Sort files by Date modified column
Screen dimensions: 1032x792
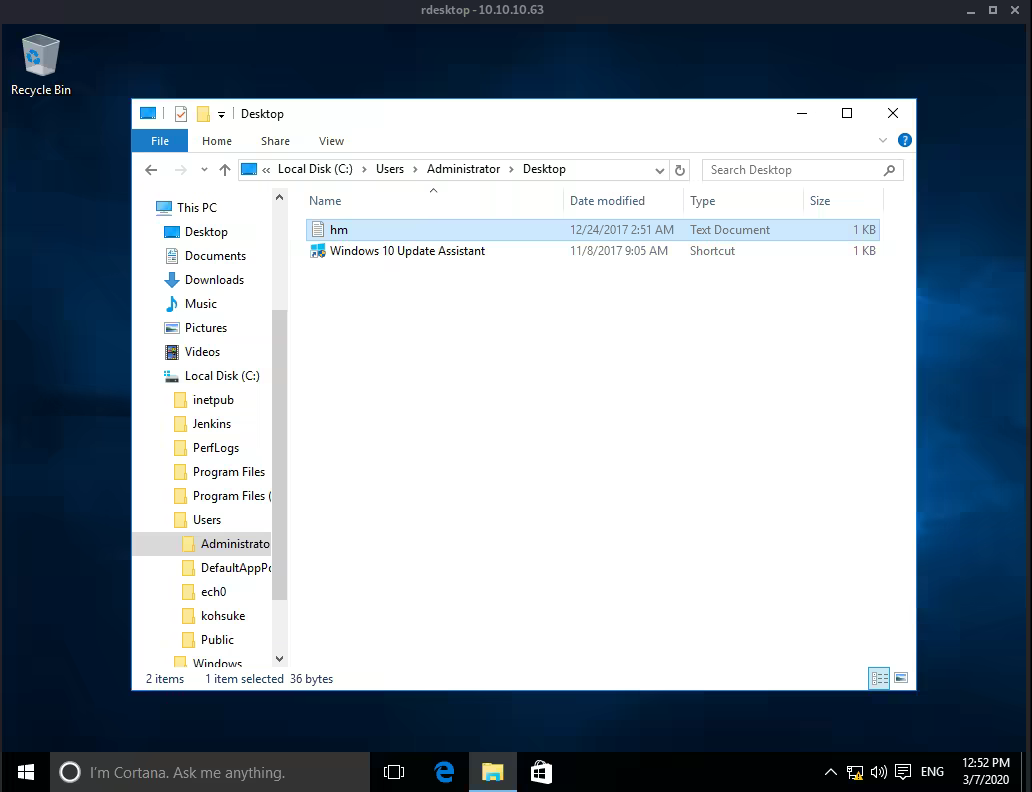(x=607, y=201)
